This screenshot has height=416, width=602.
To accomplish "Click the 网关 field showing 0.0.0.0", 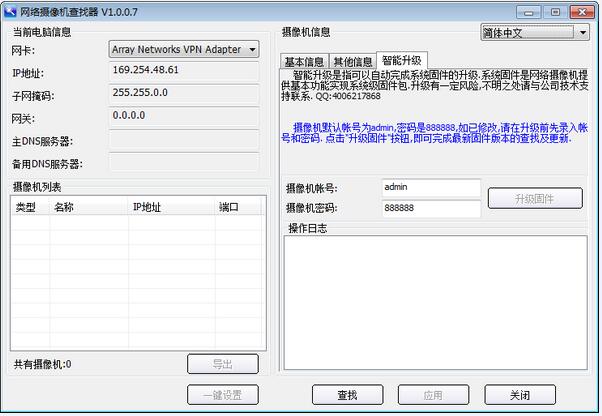I will click(x=184, y=117).
